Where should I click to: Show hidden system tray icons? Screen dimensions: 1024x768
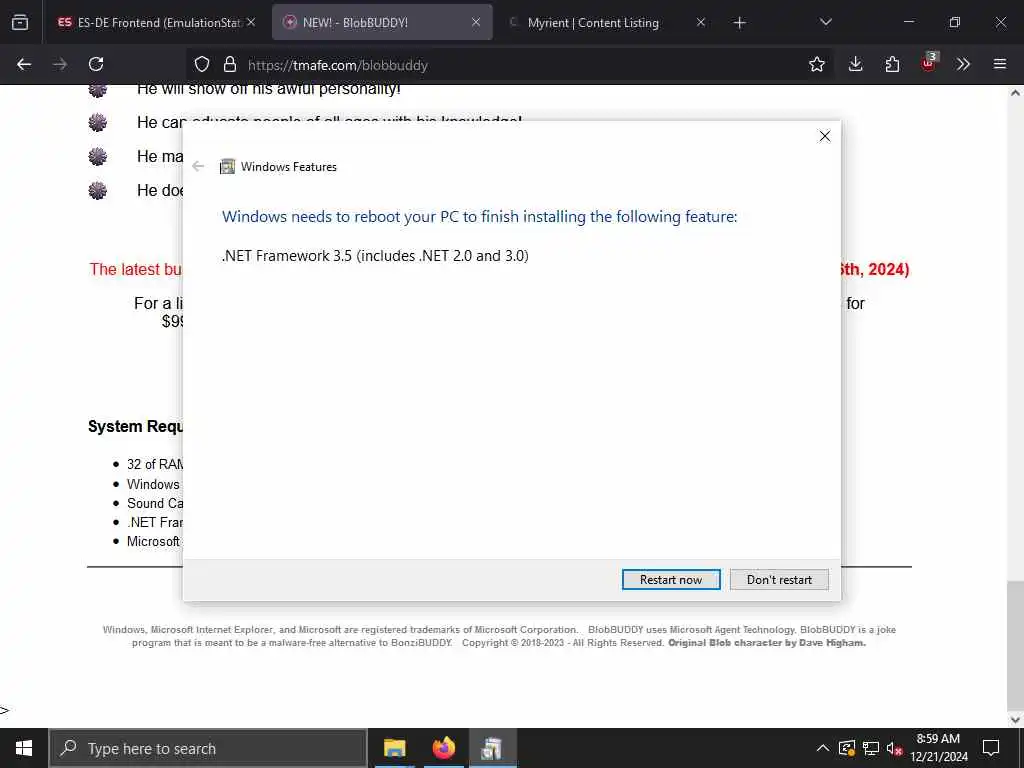coord(823,748)
